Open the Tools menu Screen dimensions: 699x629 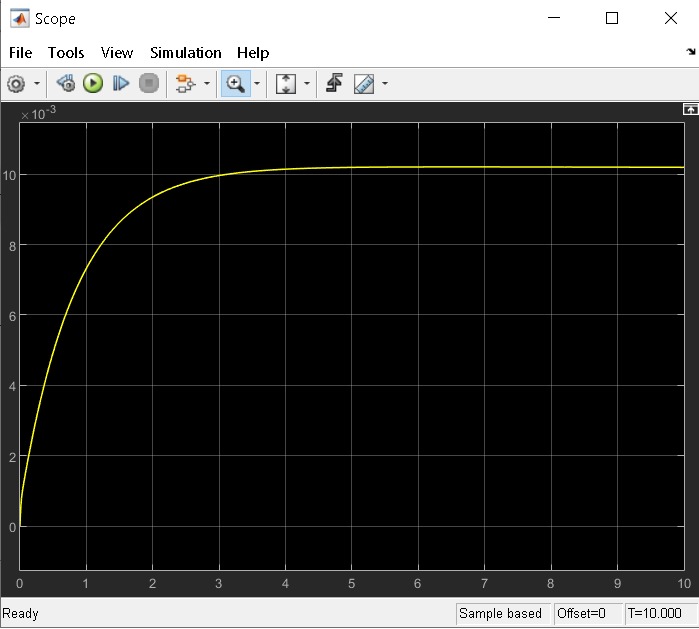(x=66, y=53)
